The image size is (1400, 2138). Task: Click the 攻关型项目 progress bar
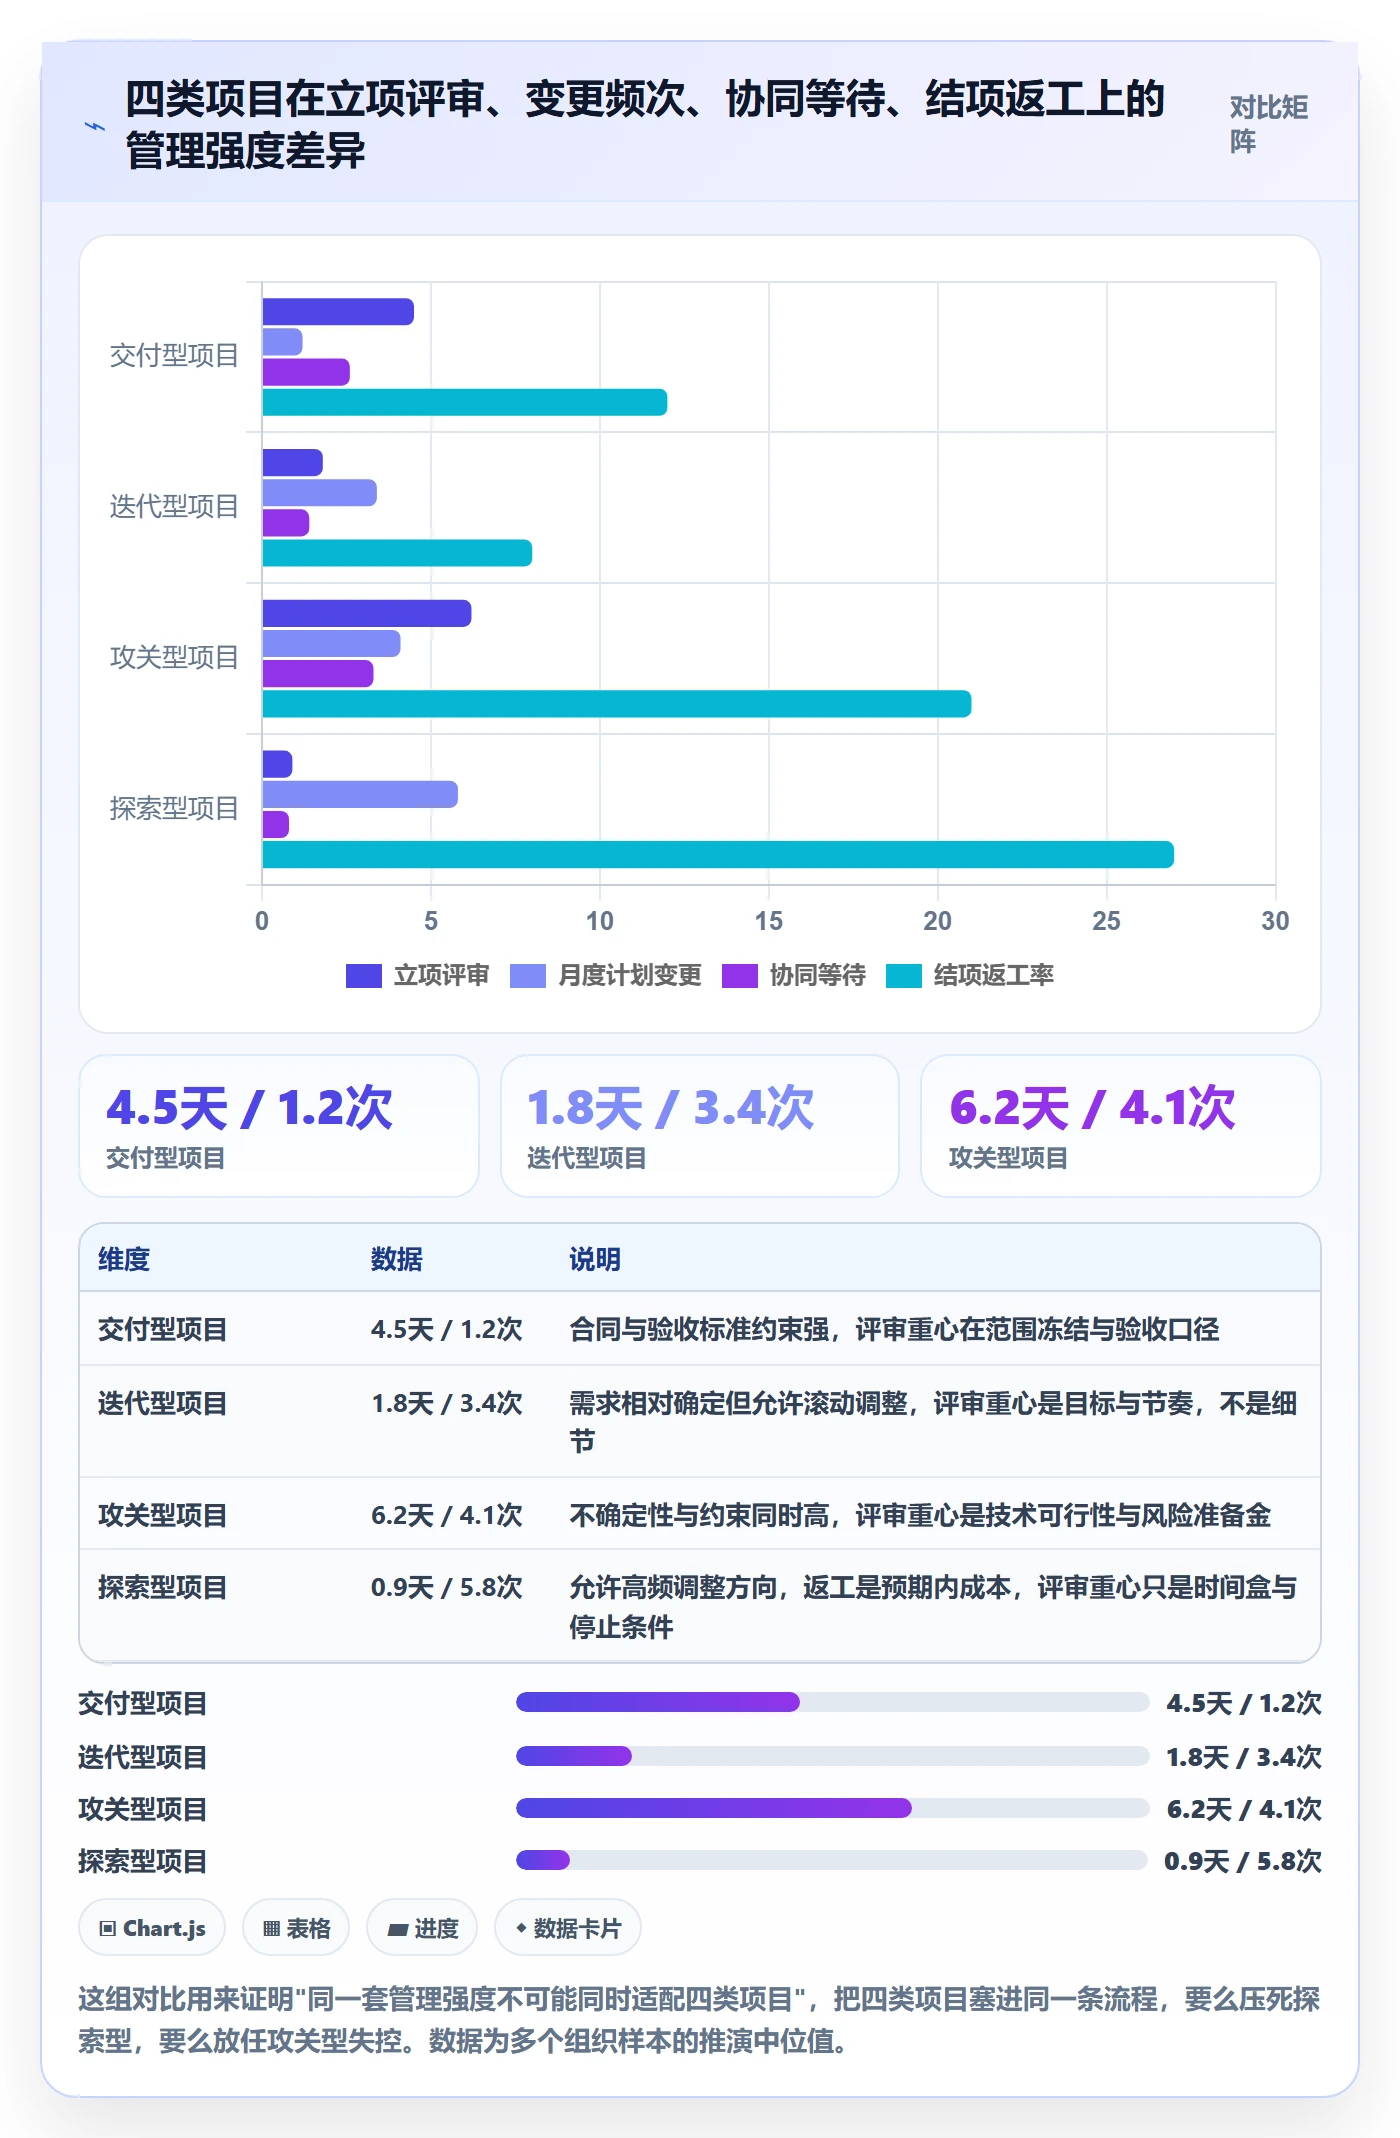[832, 1808]
